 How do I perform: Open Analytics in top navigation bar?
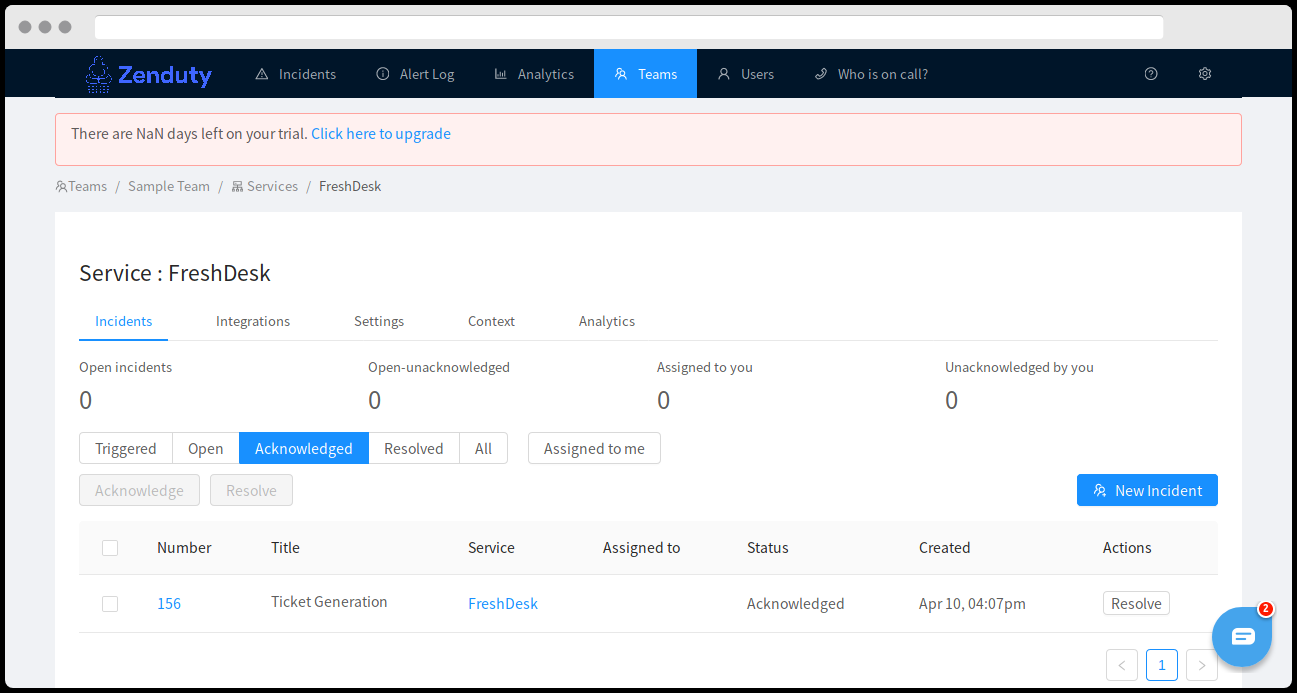[x=534, y=74]
